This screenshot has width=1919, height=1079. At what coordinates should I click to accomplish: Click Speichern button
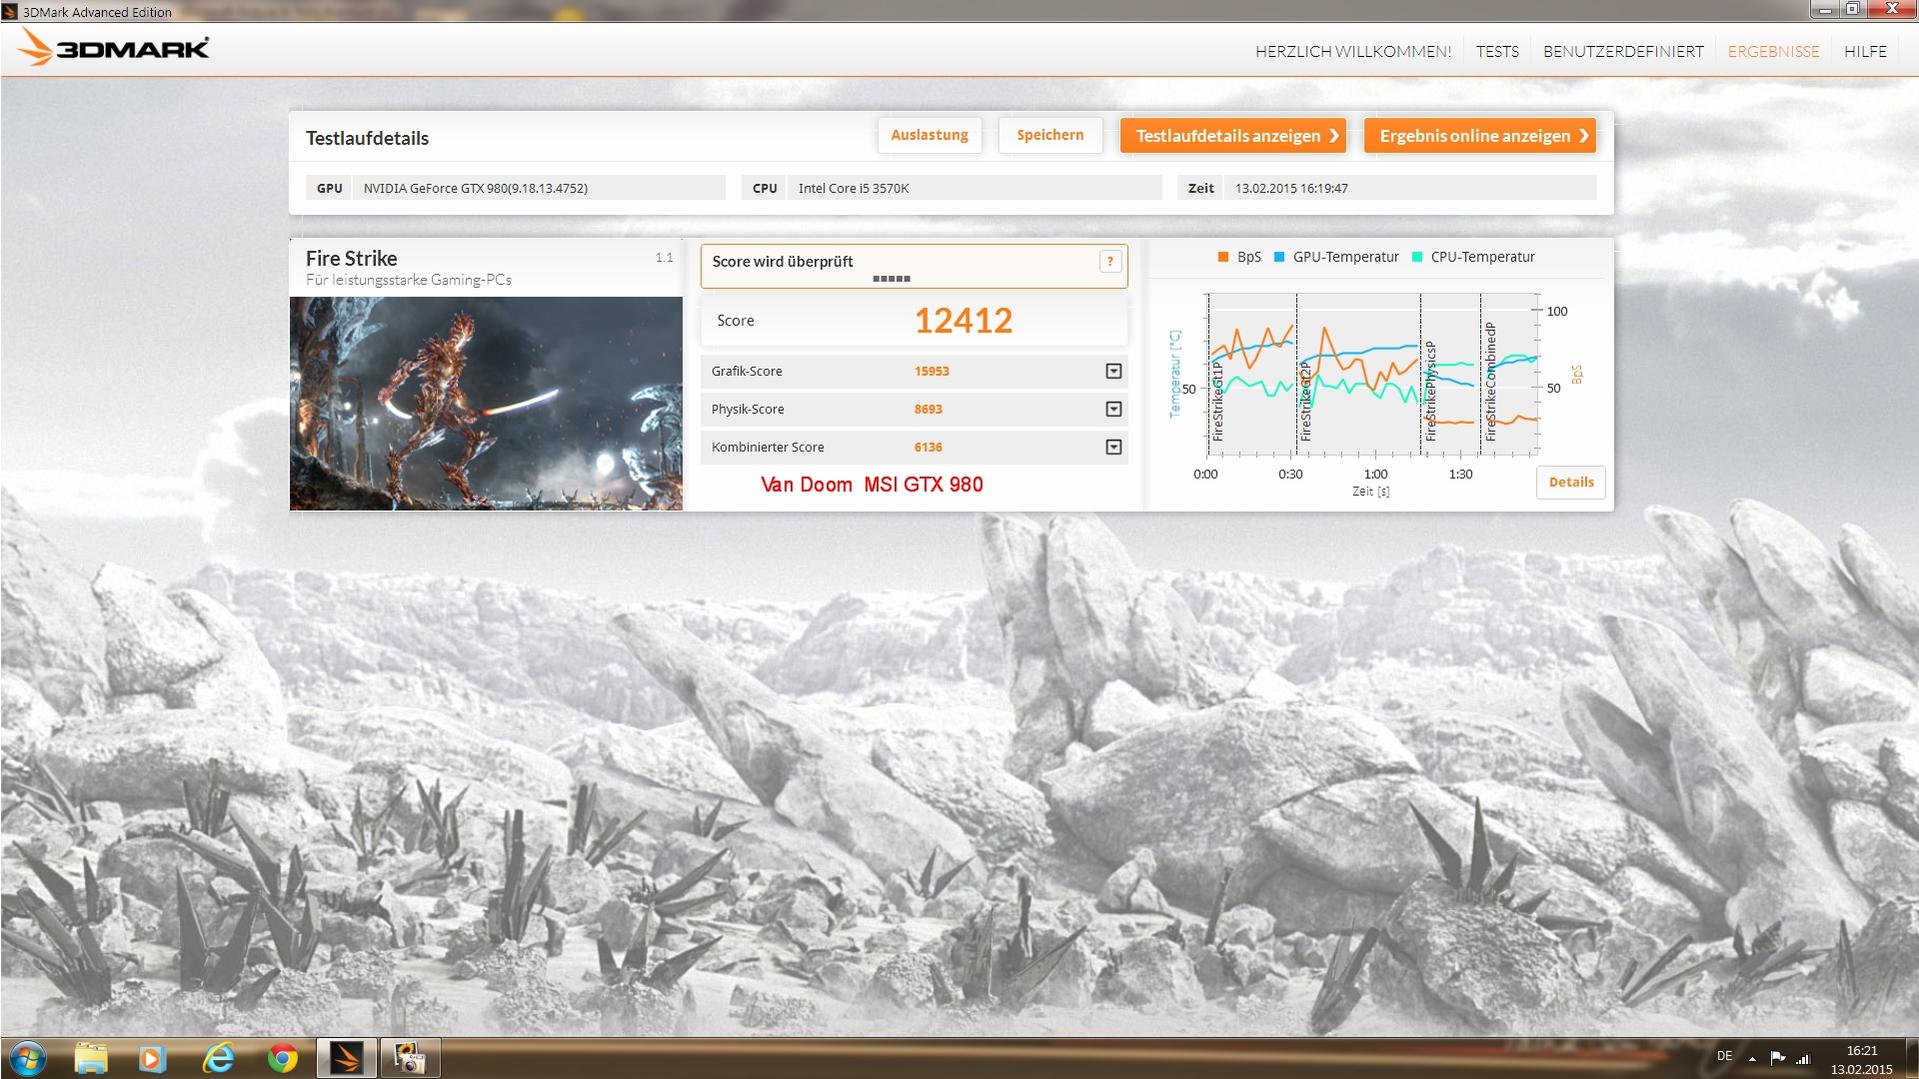pos(1050,135)
